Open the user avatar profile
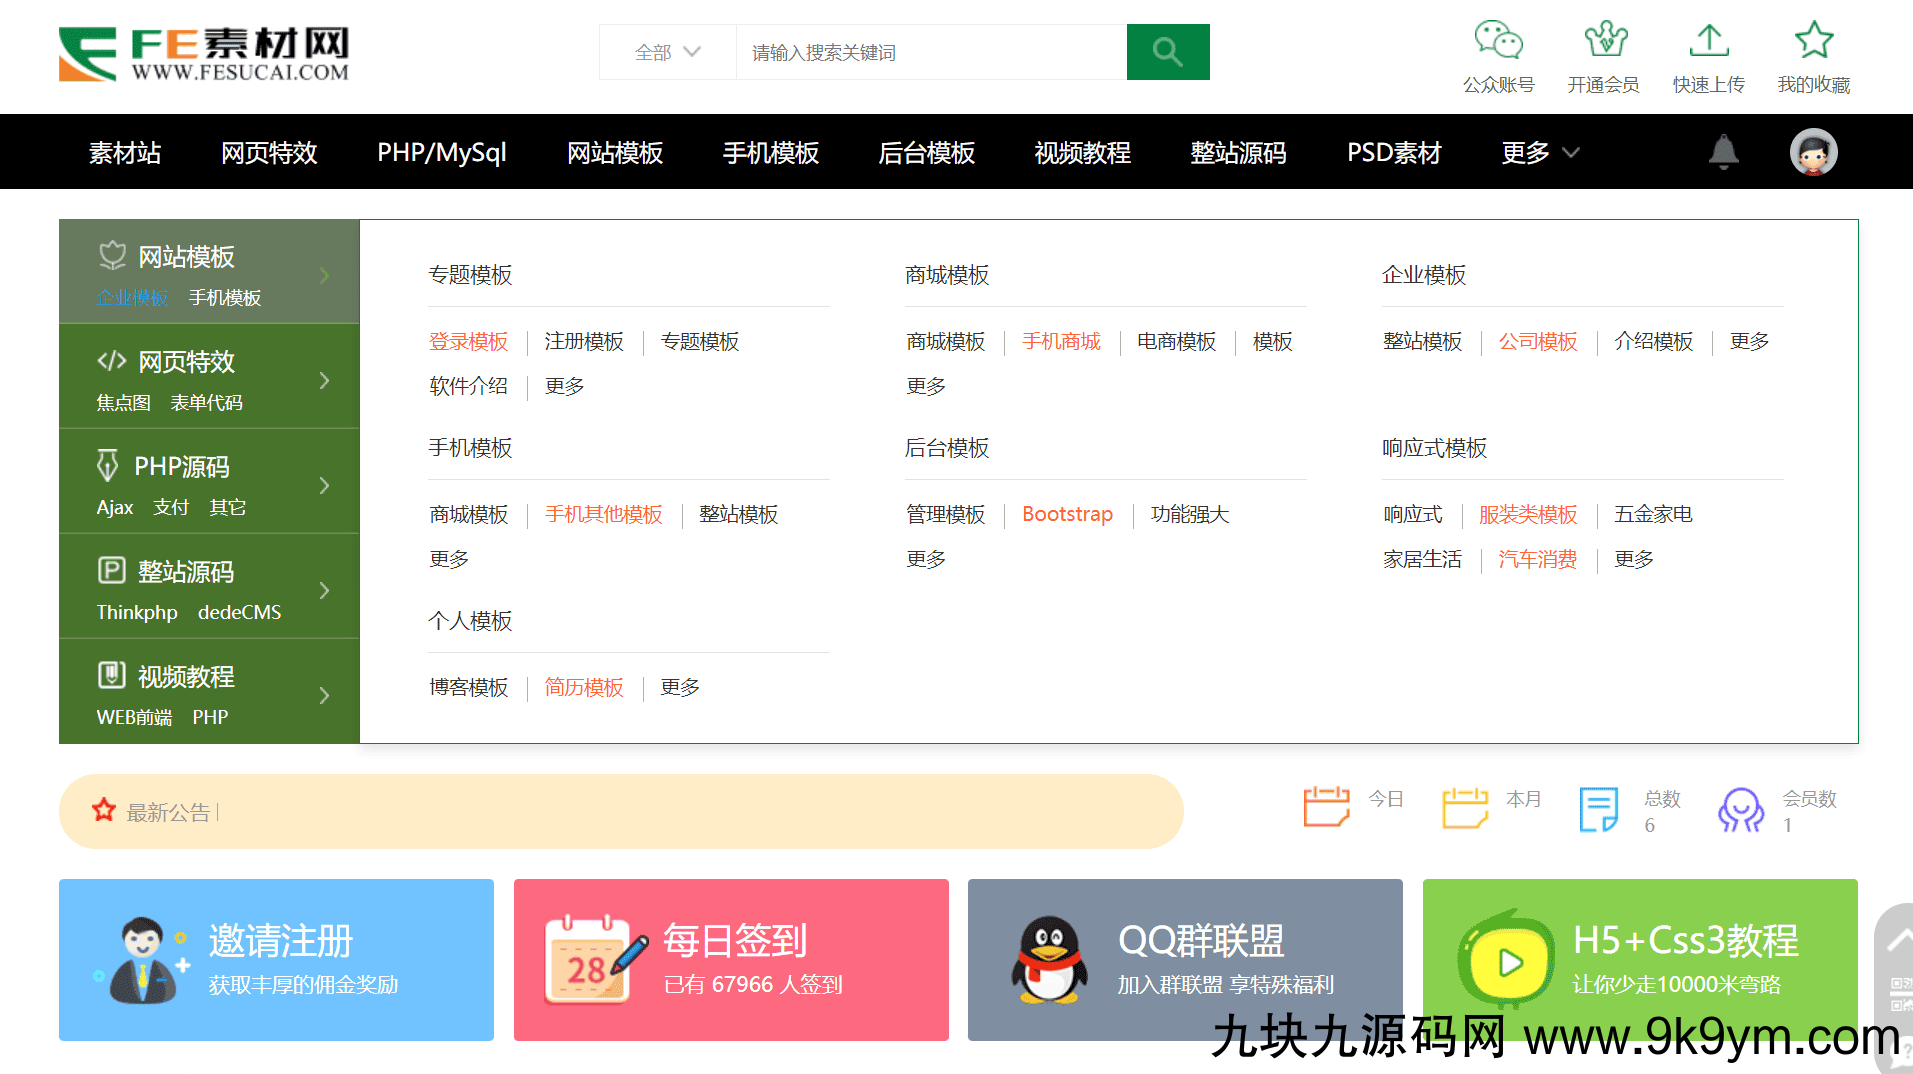Viewport: 1913px width, 1074px height. click(1813, 152)
